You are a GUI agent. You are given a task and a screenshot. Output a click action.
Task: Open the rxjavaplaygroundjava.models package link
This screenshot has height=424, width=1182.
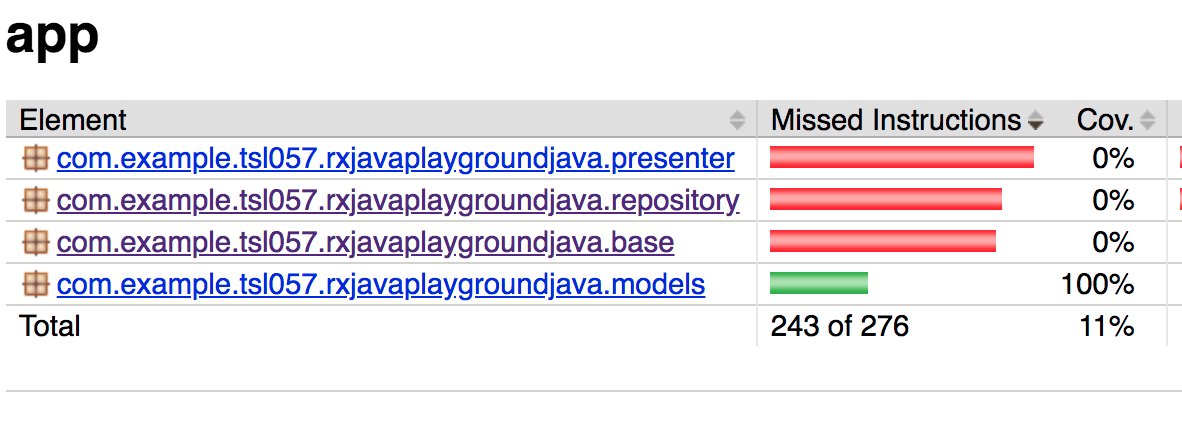[381, 284]
